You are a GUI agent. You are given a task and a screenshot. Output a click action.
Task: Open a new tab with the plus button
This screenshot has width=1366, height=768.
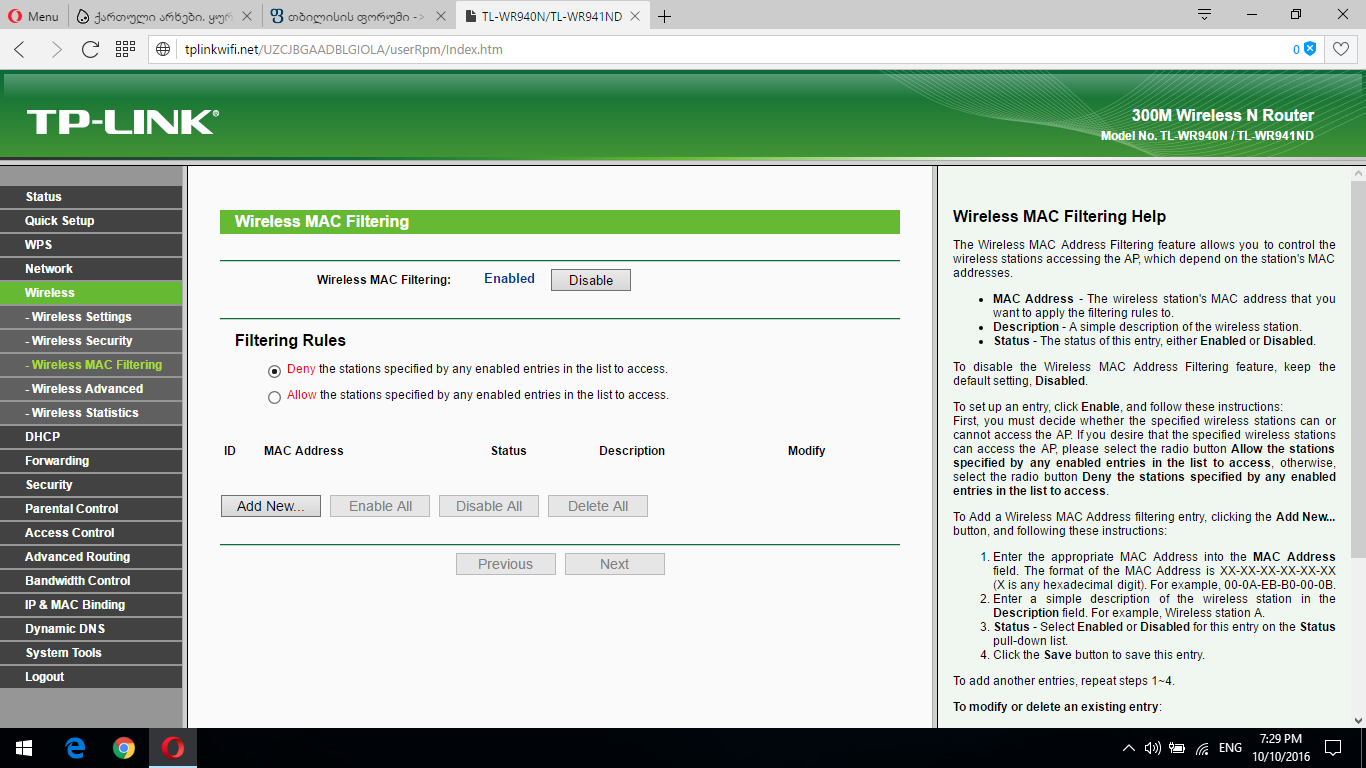coord(665,16)
